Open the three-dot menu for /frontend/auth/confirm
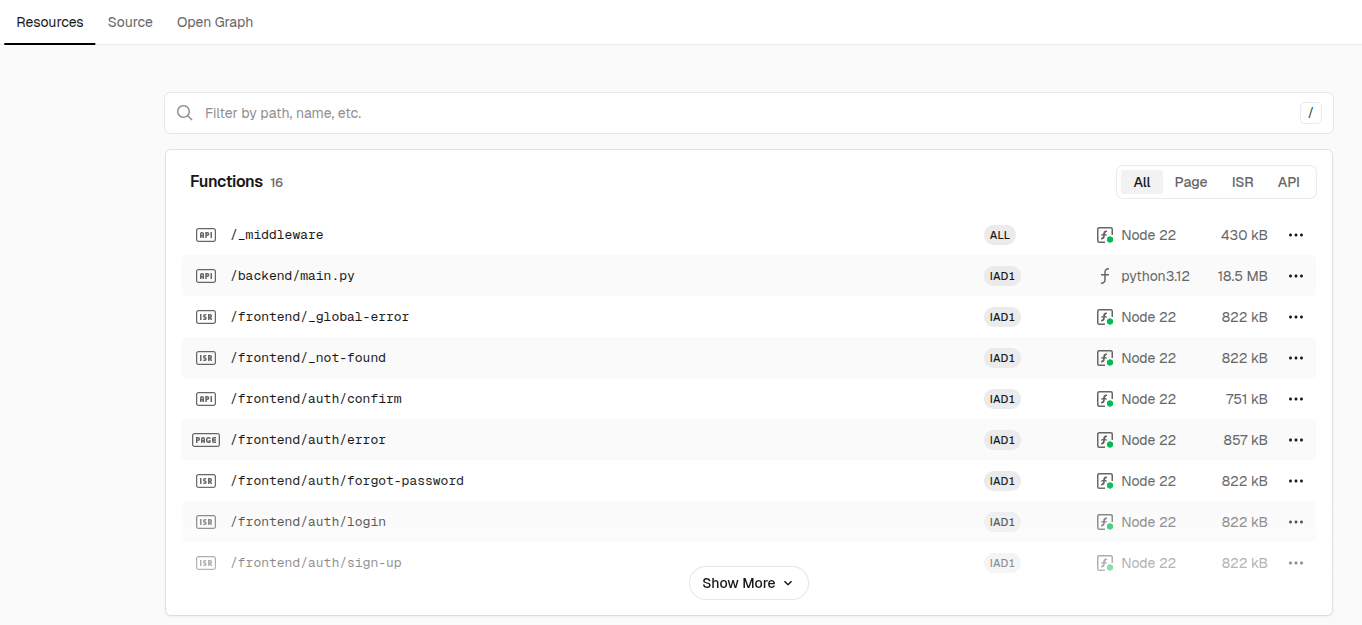The width and height of the screenshot is (1362, 625). click(1296, 399)
